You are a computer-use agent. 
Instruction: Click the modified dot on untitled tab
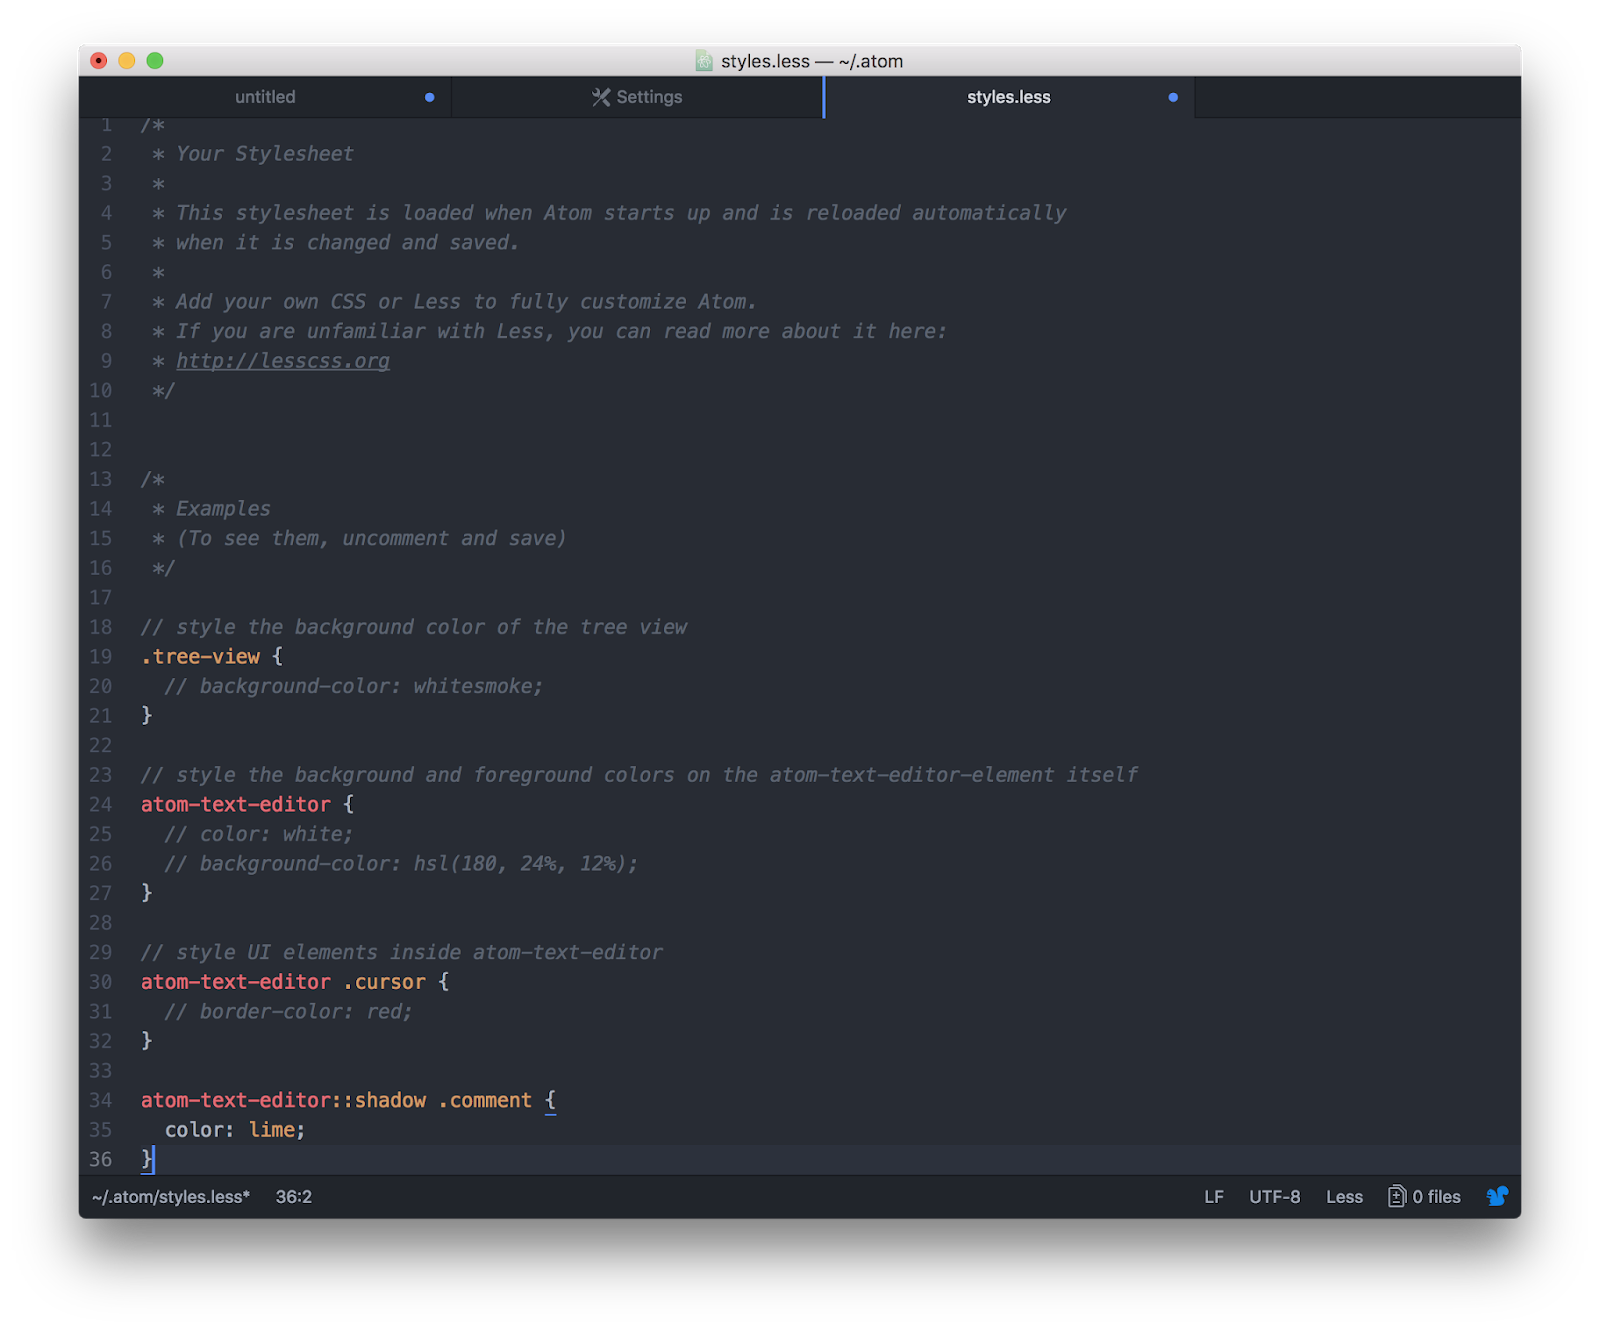[x=430, y=97]
